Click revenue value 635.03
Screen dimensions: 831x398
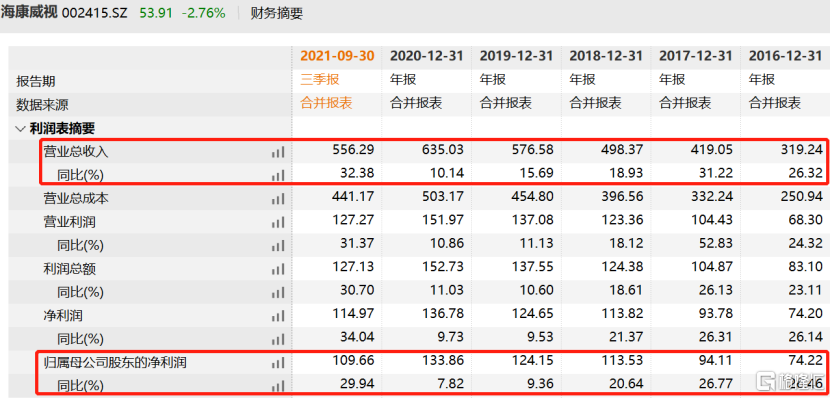click(x=444, y=150)
